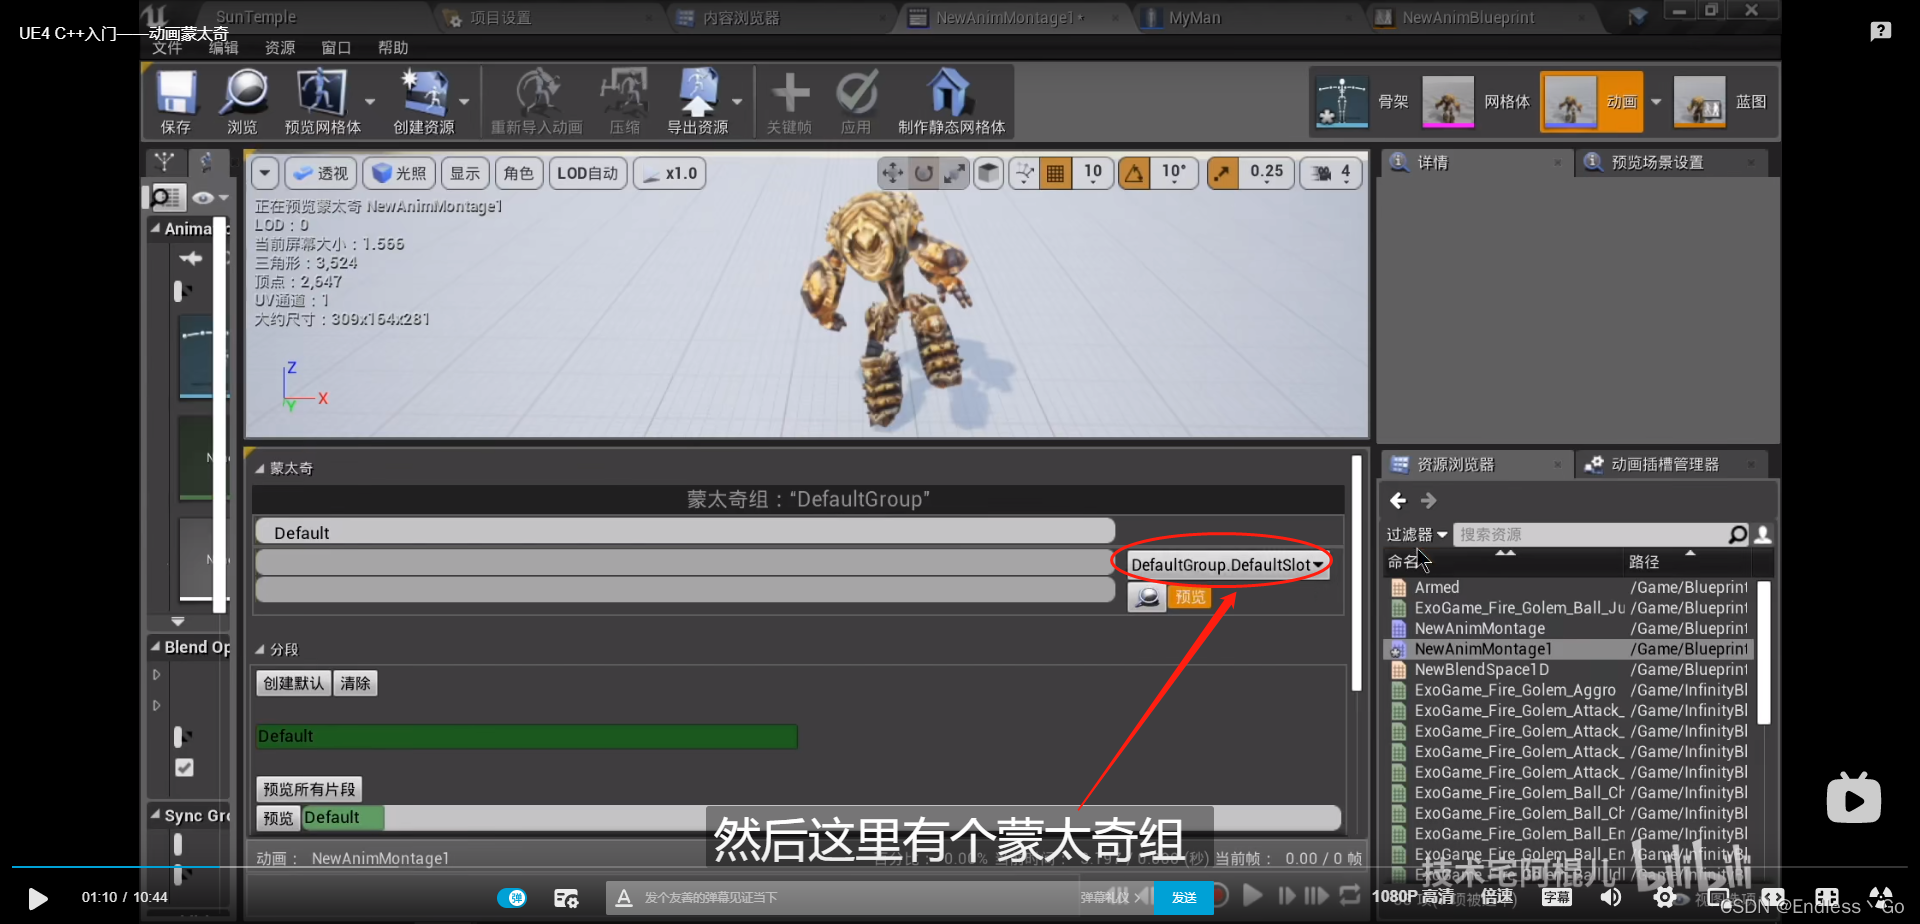This screenshot has height=924, width=1920.
Task: Switch to 蓝图 blueprint mode icon
Action: click(x=1699, y=101)
